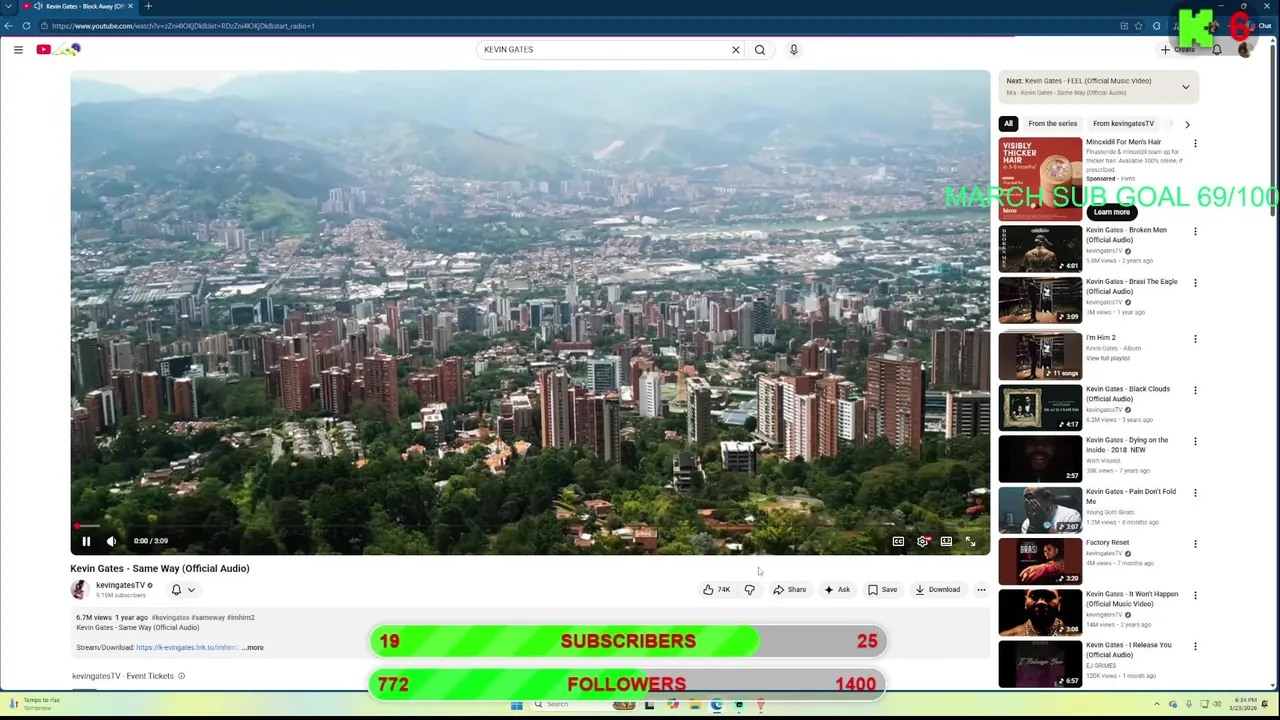Expand the Next: mix playlist chevron

pos(1186,87)
